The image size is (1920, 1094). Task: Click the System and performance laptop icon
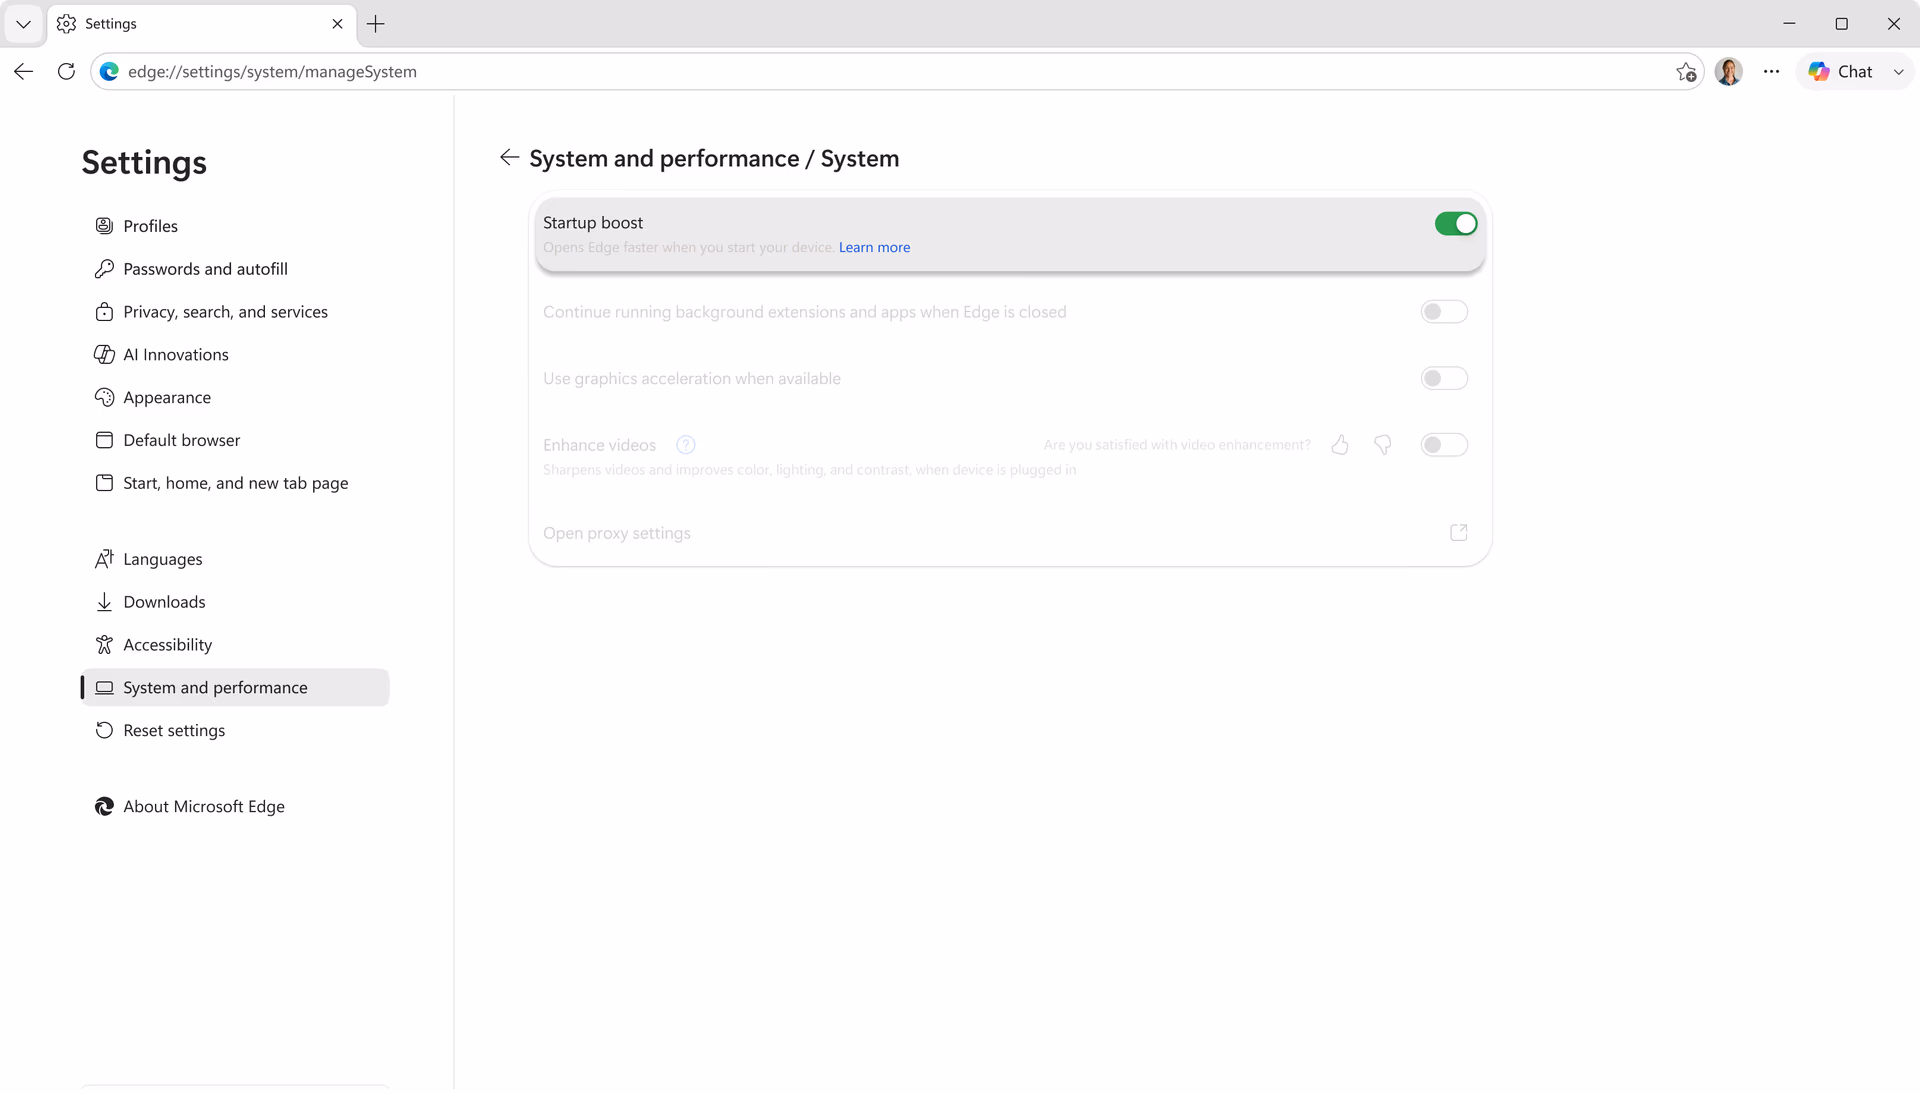click(104, 688)
